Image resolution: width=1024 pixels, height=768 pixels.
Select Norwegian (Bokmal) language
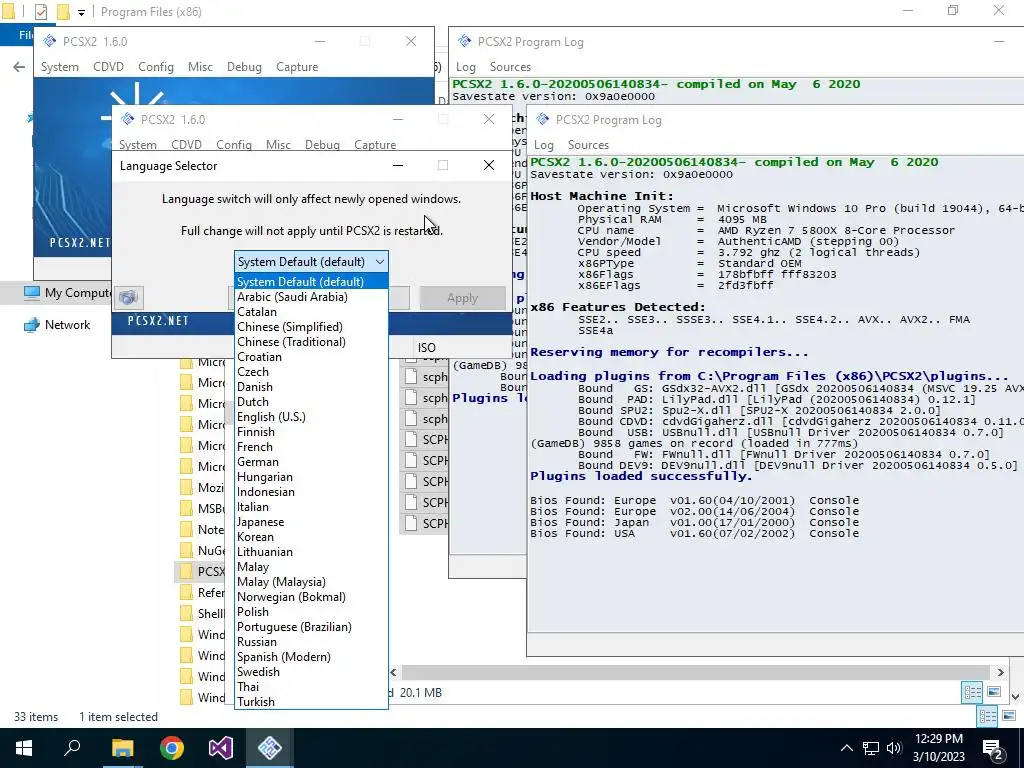(x=312, y=597)
